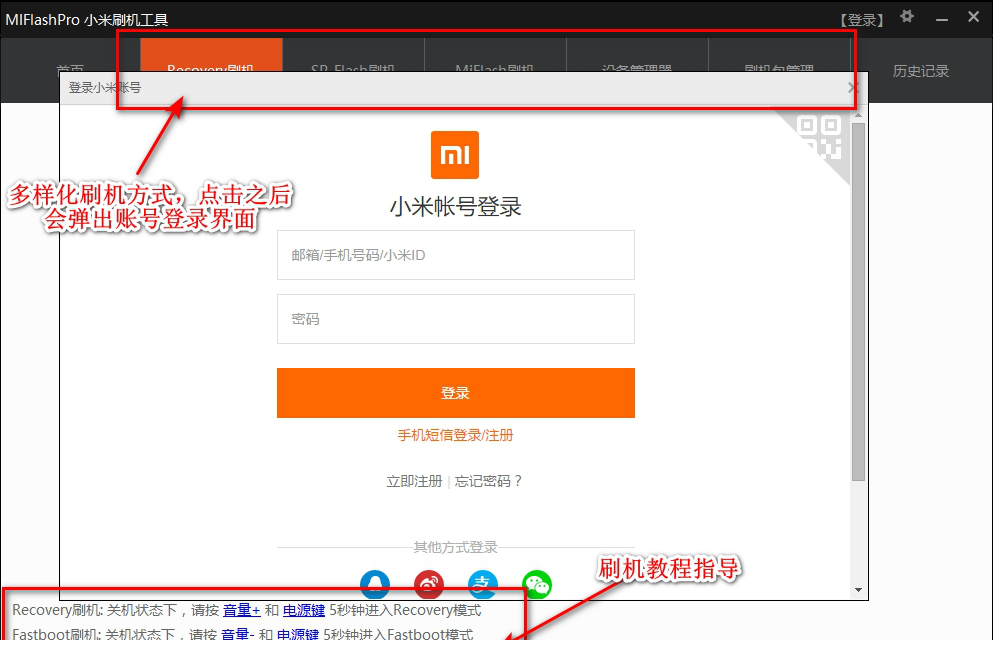Minimize the MIFlashPro window
Image resolution: width=993 pixels, height=665 pixels.
click(942, 18)
